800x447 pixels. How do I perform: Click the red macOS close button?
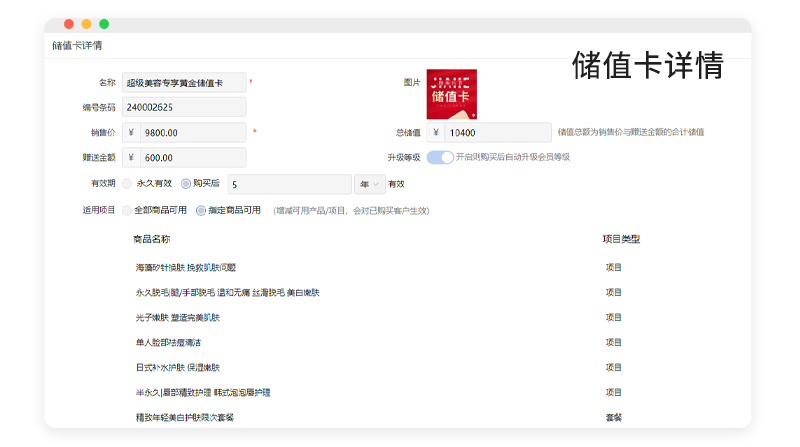pyautogui.click(x=69, y=24)
